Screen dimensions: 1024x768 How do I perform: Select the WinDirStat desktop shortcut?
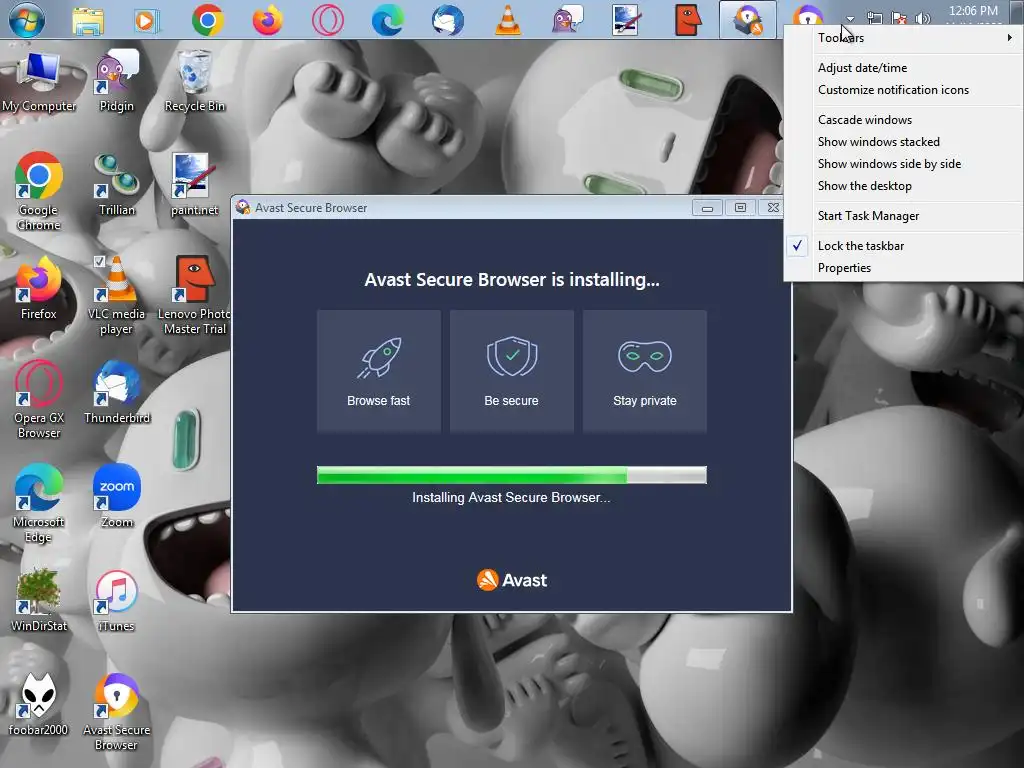coord(39,601)
